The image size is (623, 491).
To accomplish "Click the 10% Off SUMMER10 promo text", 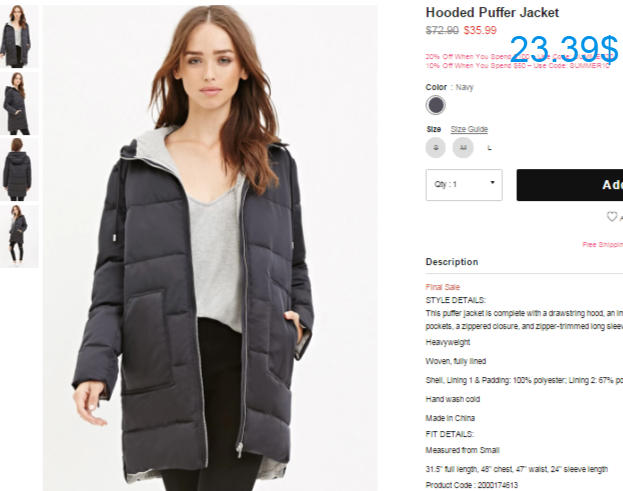I will coord(517,66).
